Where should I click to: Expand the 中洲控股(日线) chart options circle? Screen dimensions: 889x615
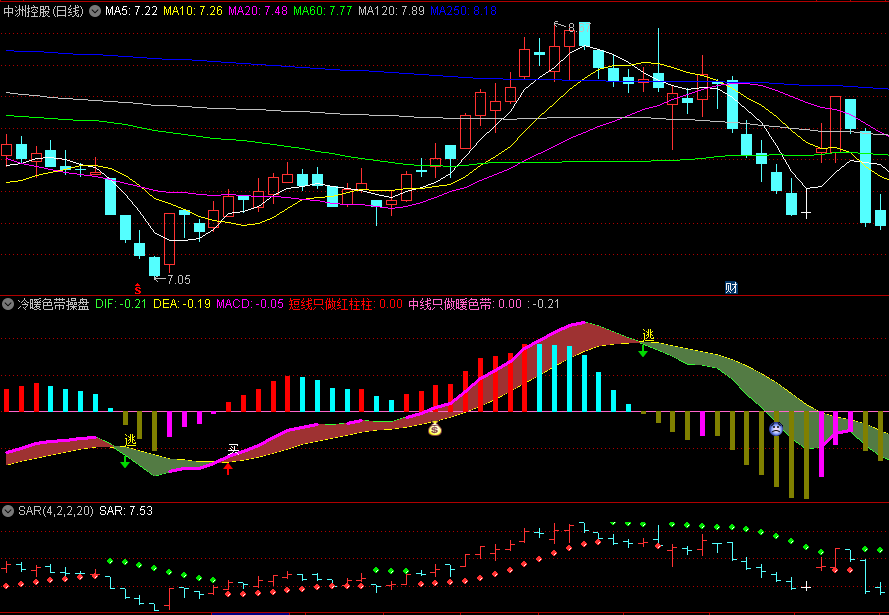96,11
